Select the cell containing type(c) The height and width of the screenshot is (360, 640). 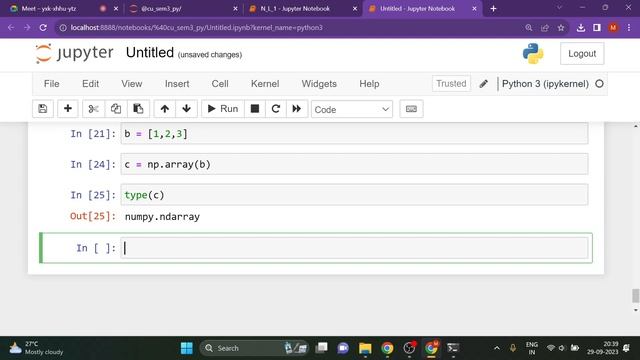point(354,195)
